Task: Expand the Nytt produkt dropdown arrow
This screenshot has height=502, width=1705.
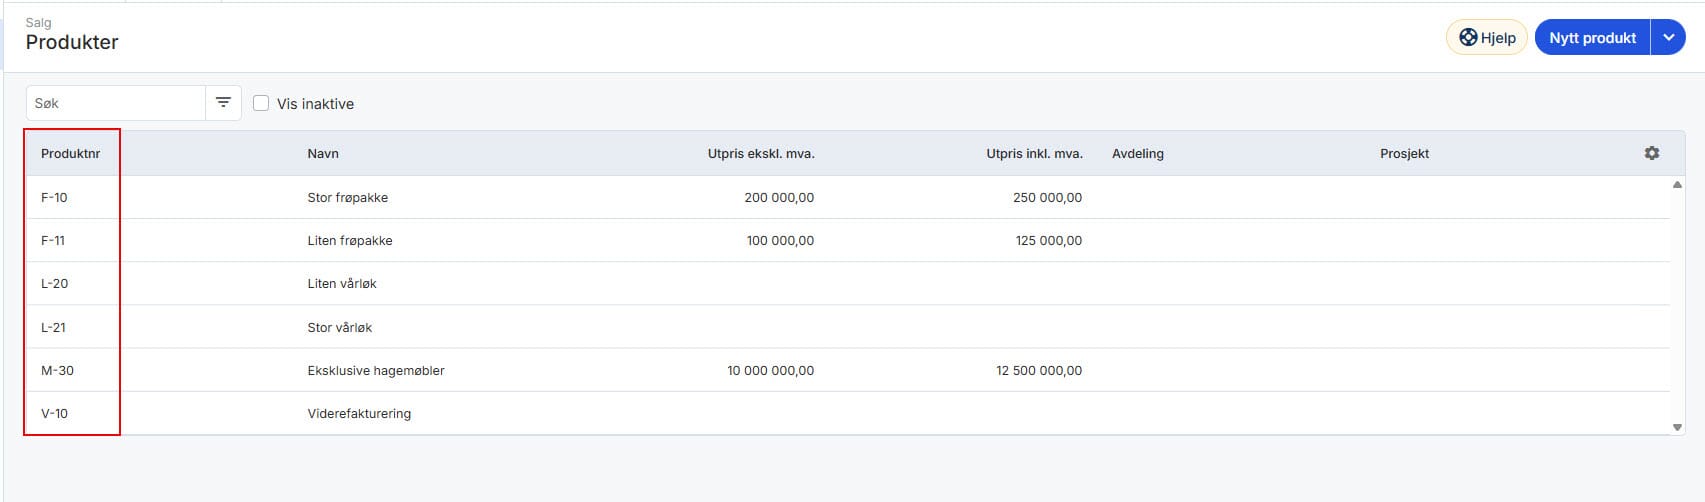Action: [x=1667, y=38]
